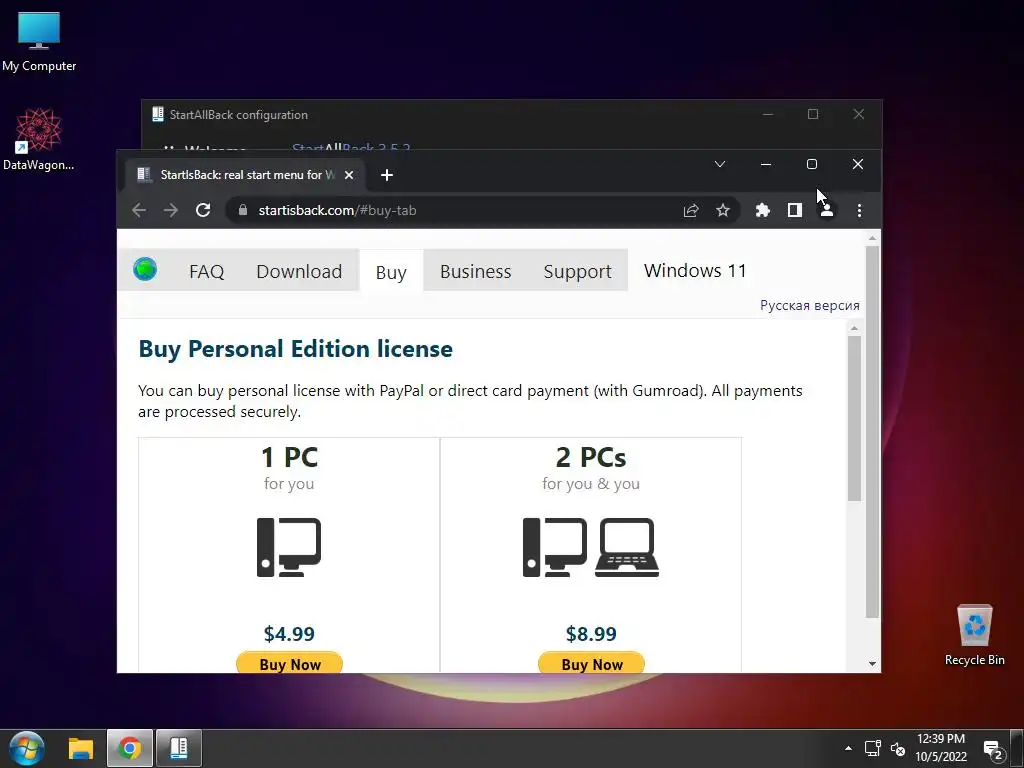
Task: Open the Recycle Bin
Action: click(974, 635)
